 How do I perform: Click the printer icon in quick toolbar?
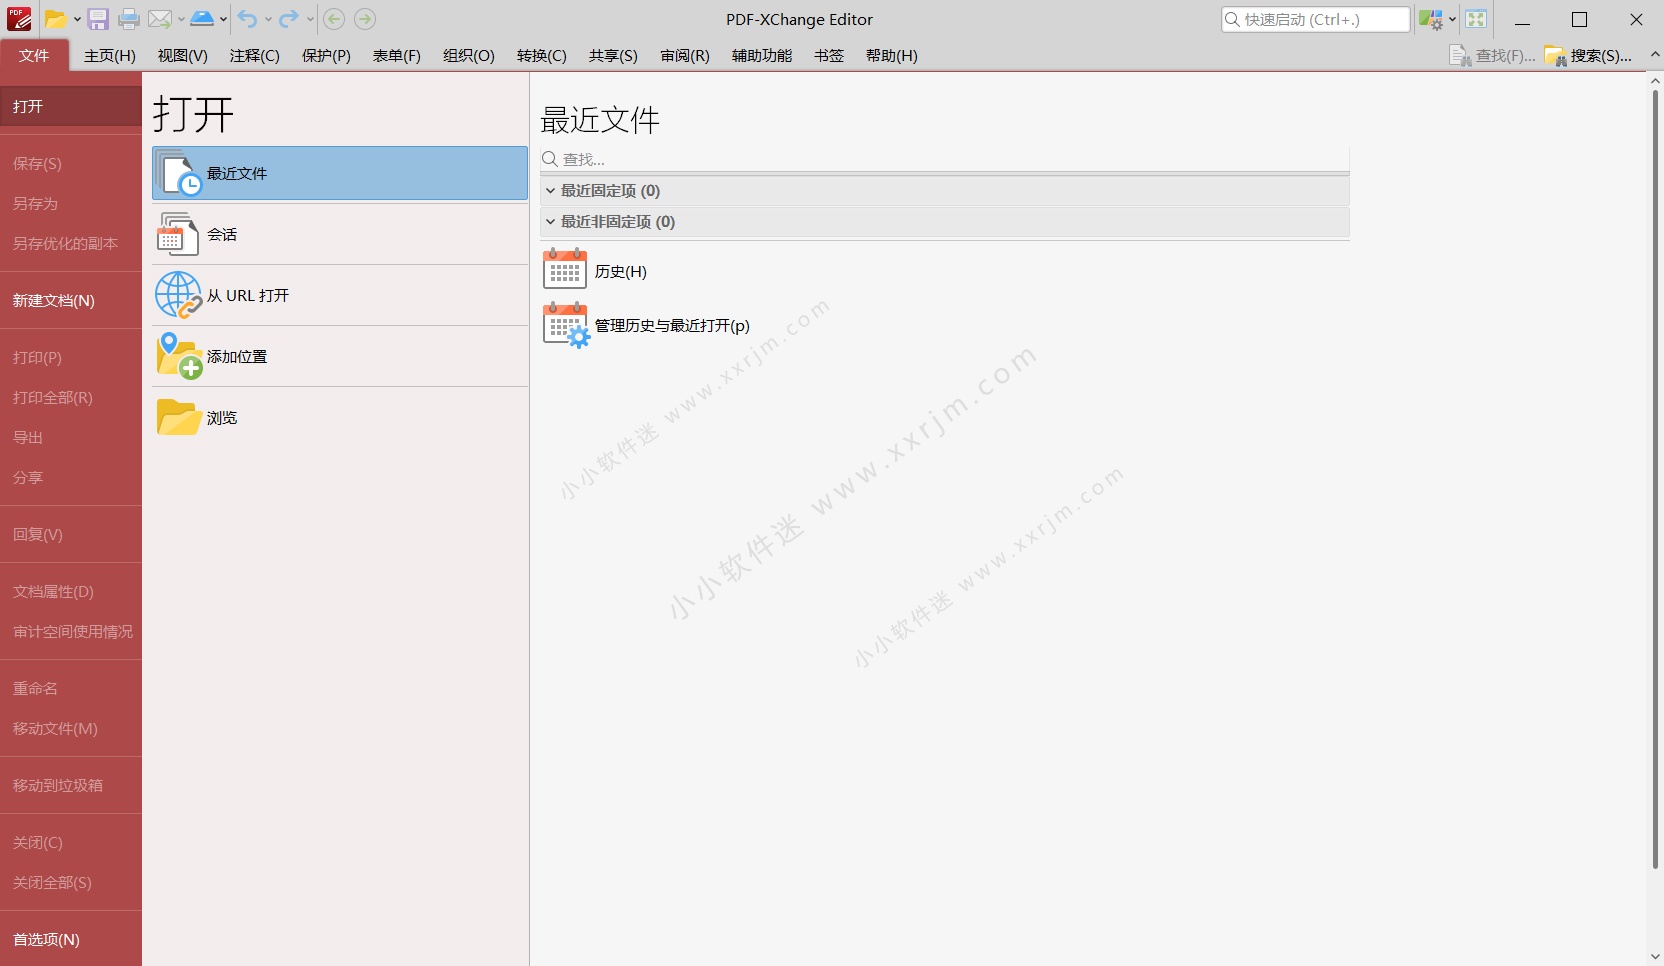pyautogui.click(x=129, y=19)
